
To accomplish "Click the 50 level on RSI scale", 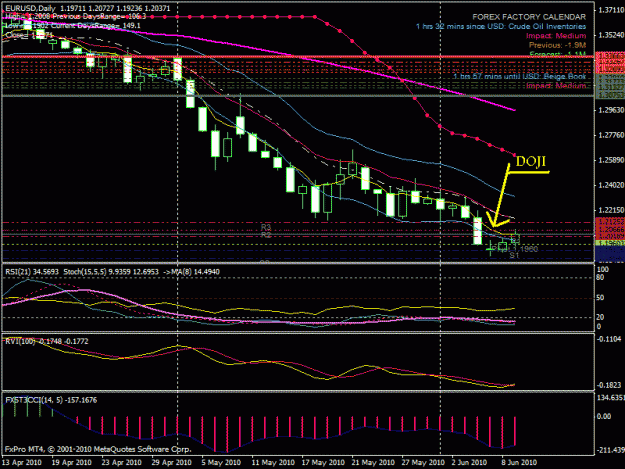I will point(601,298).
